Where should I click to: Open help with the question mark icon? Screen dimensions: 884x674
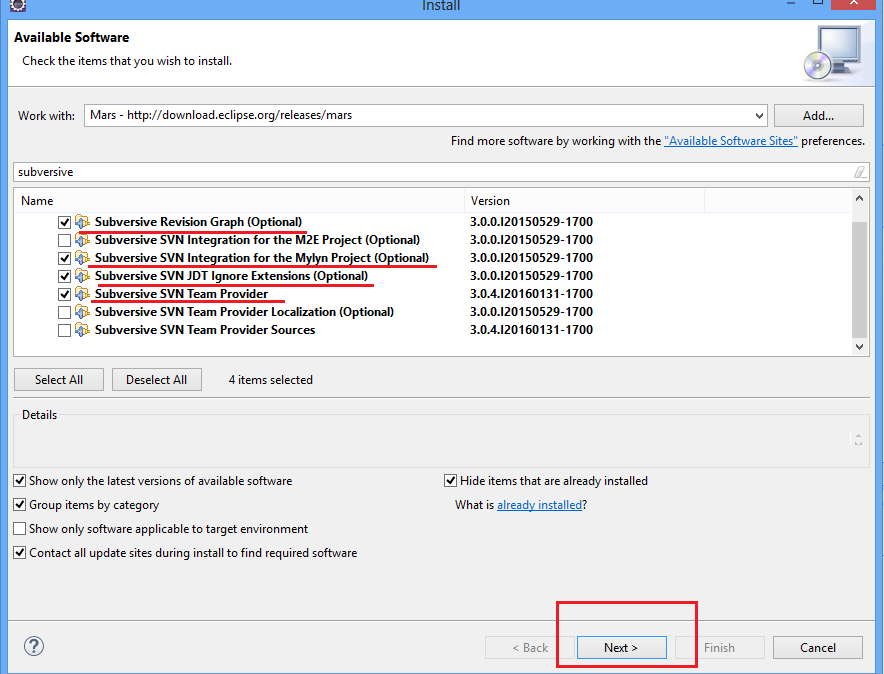pos(34,646)
